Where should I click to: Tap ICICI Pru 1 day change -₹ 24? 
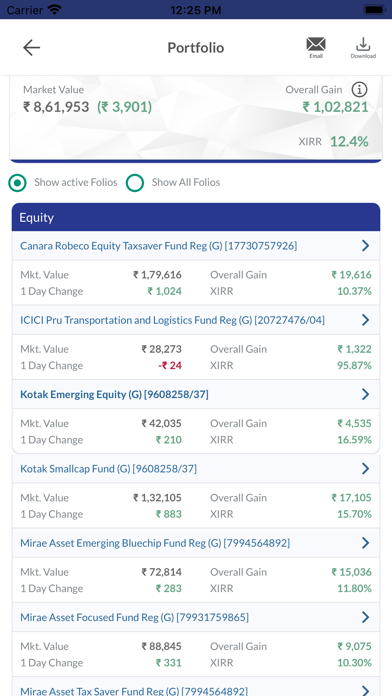pos(170,365)
